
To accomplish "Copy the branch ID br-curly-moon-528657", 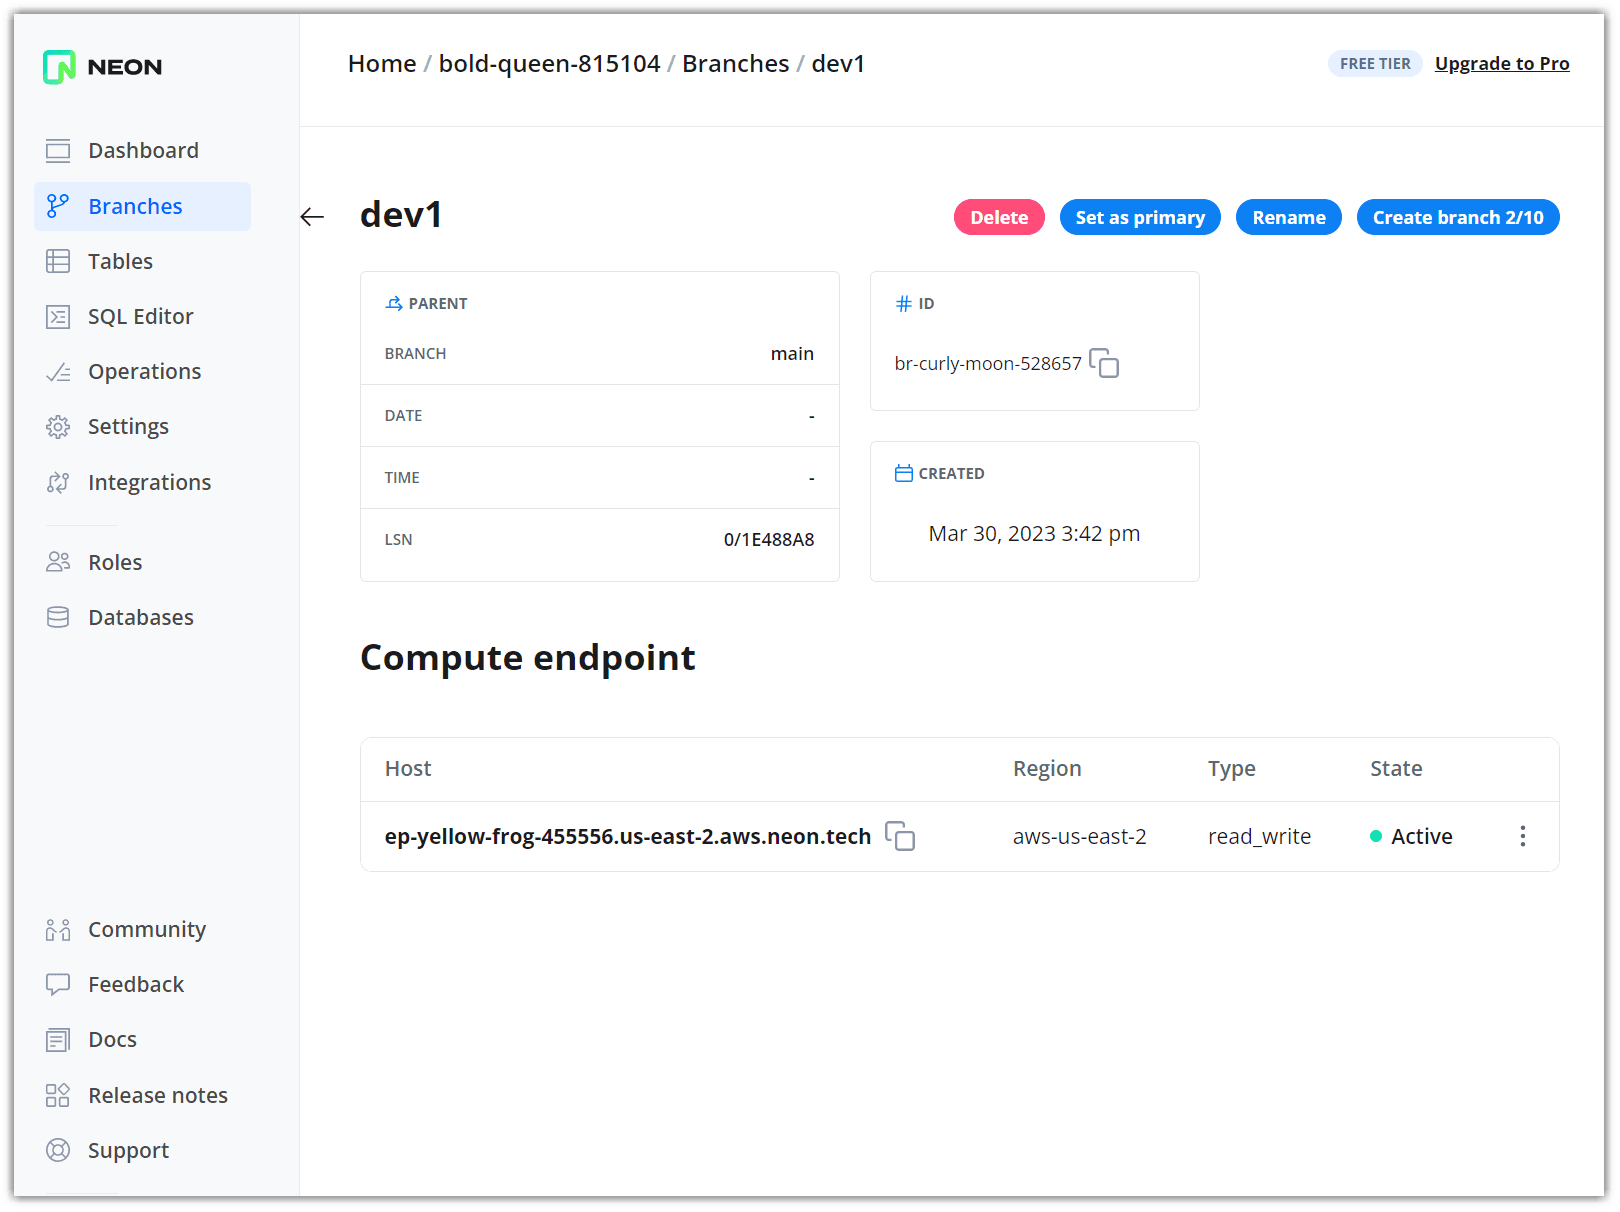I will [1104, 363].
